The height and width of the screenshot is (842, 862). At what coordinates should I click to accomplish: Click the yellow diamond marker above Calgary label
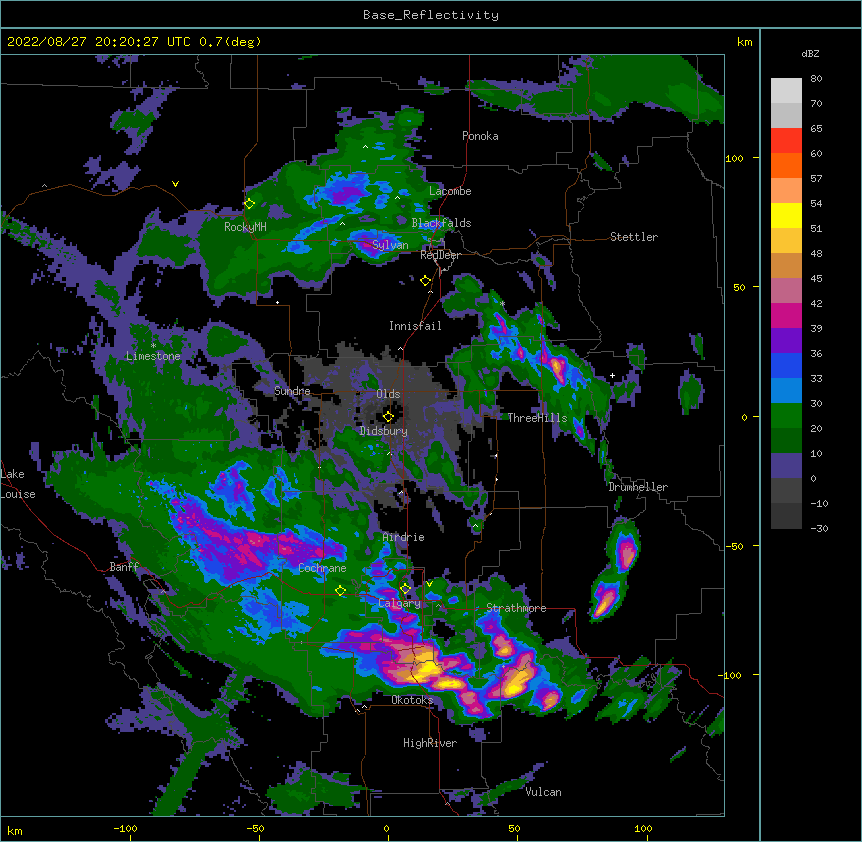(x=405, y=588)
